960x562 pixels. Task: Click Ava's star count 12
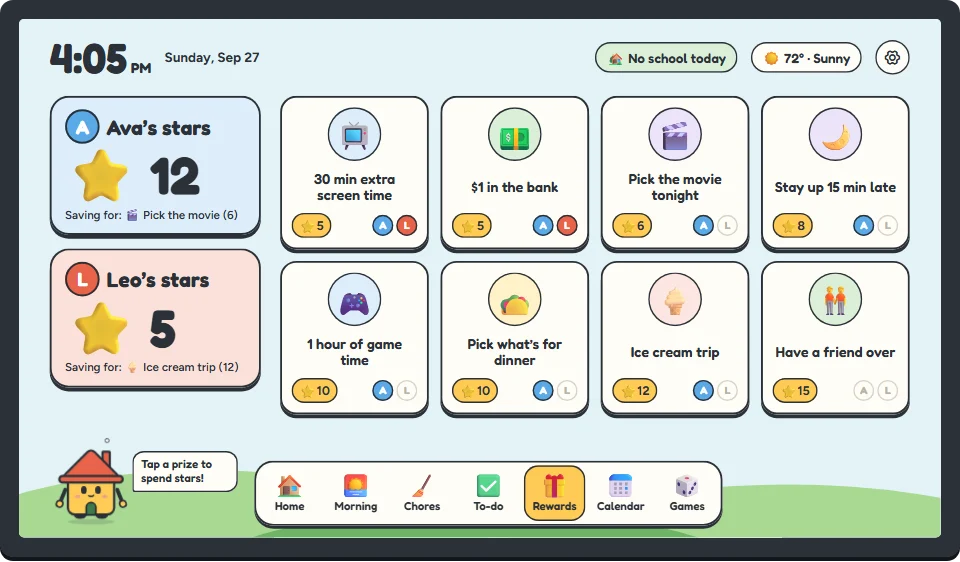pos(175,176)
